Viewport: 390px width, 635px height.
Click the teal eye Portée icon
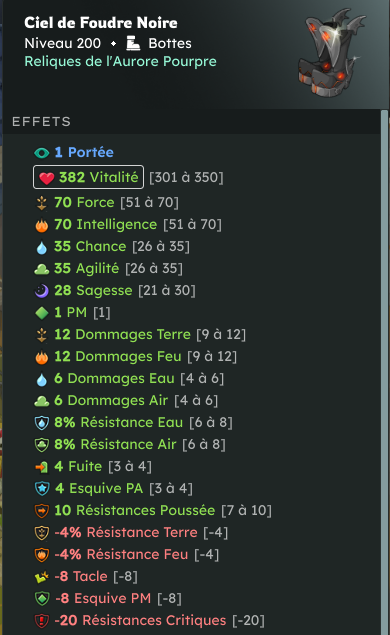click(x=42, y=153)
